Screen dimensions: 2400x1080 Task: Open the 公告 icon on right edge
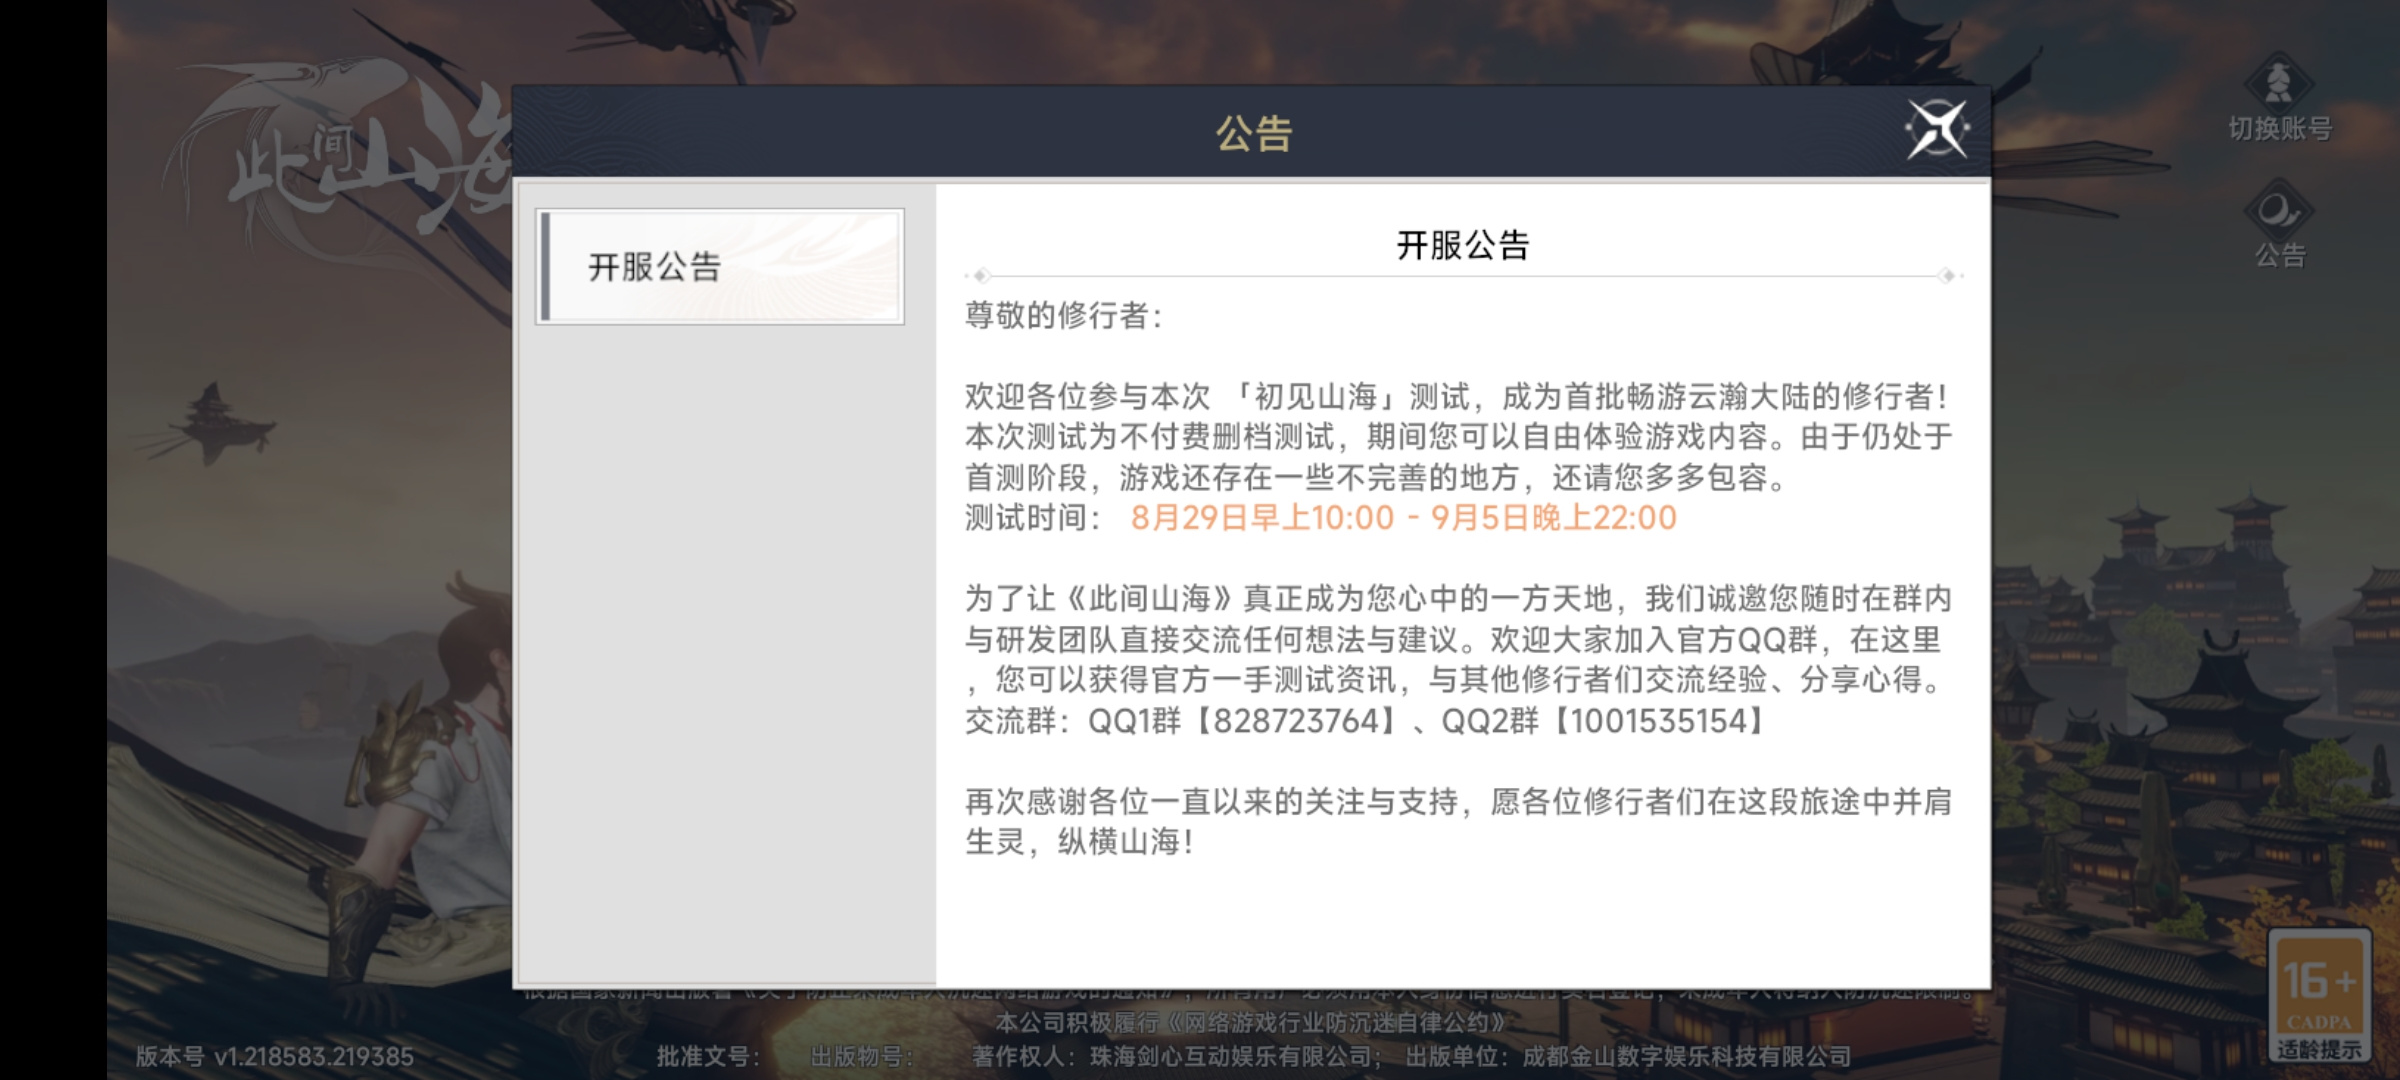[x=2279, y=224]
